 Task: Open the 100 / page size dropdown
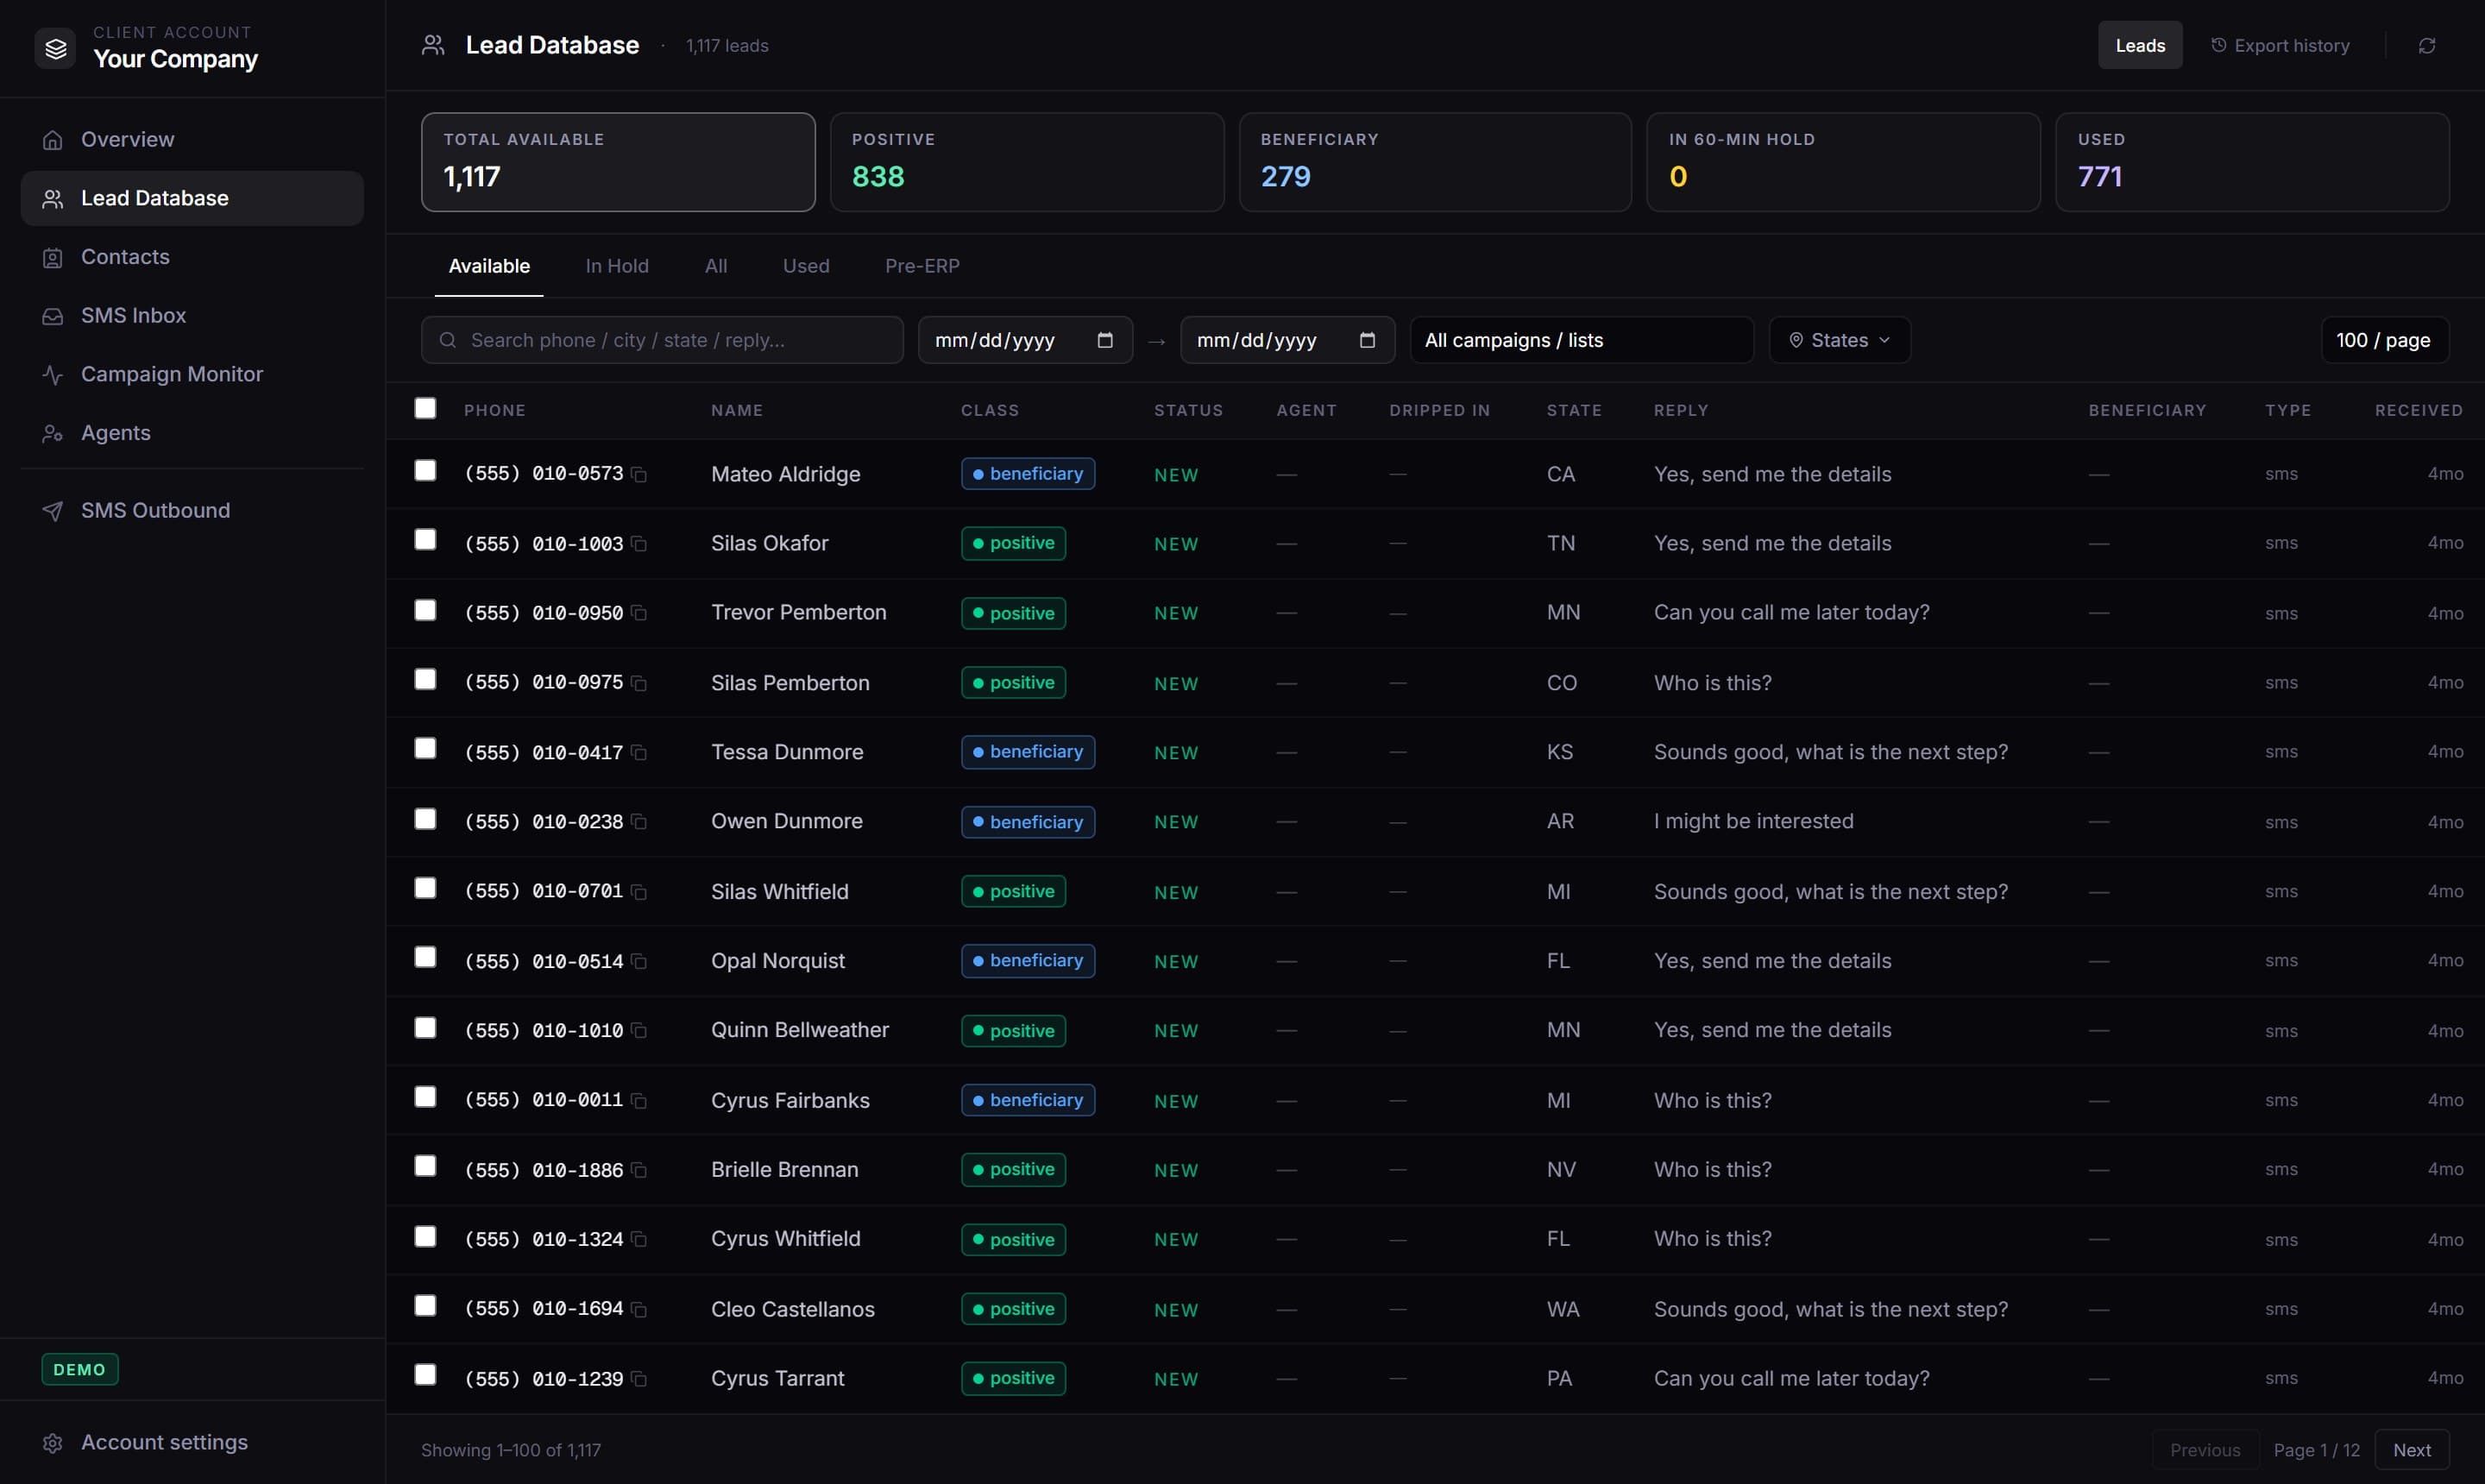2384,340
